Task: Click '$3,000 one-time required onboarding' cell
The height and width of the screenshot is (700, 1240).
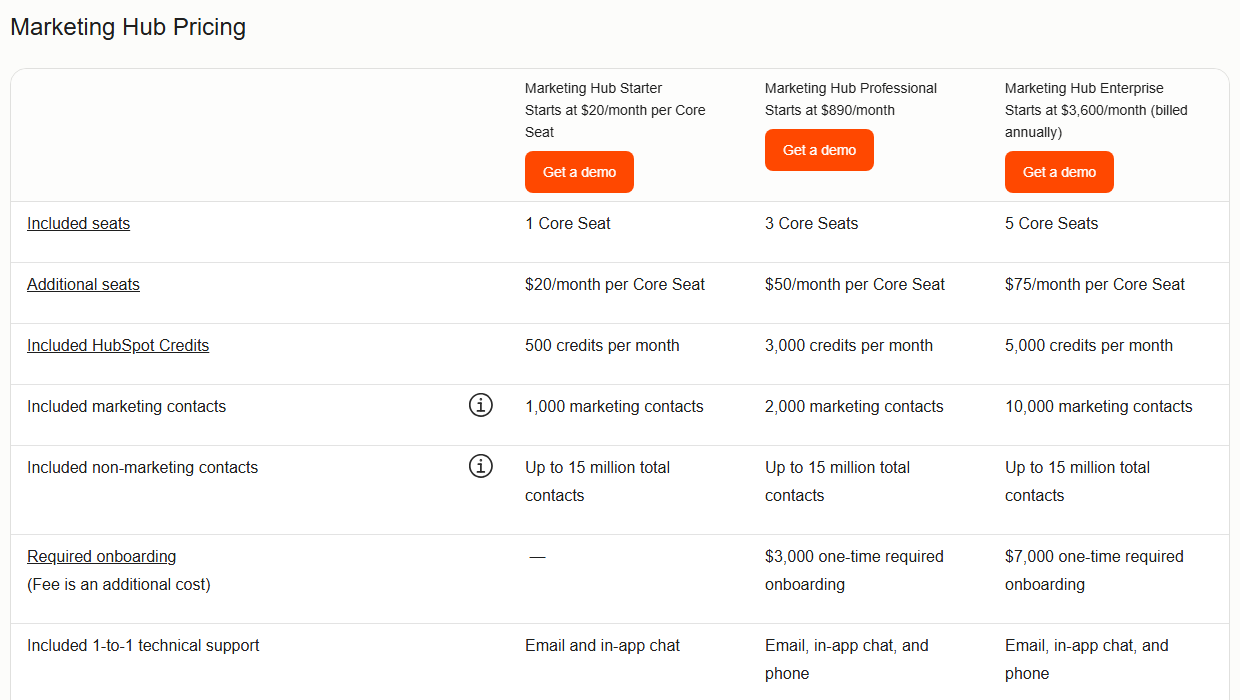Action: (x=854, y=570)
